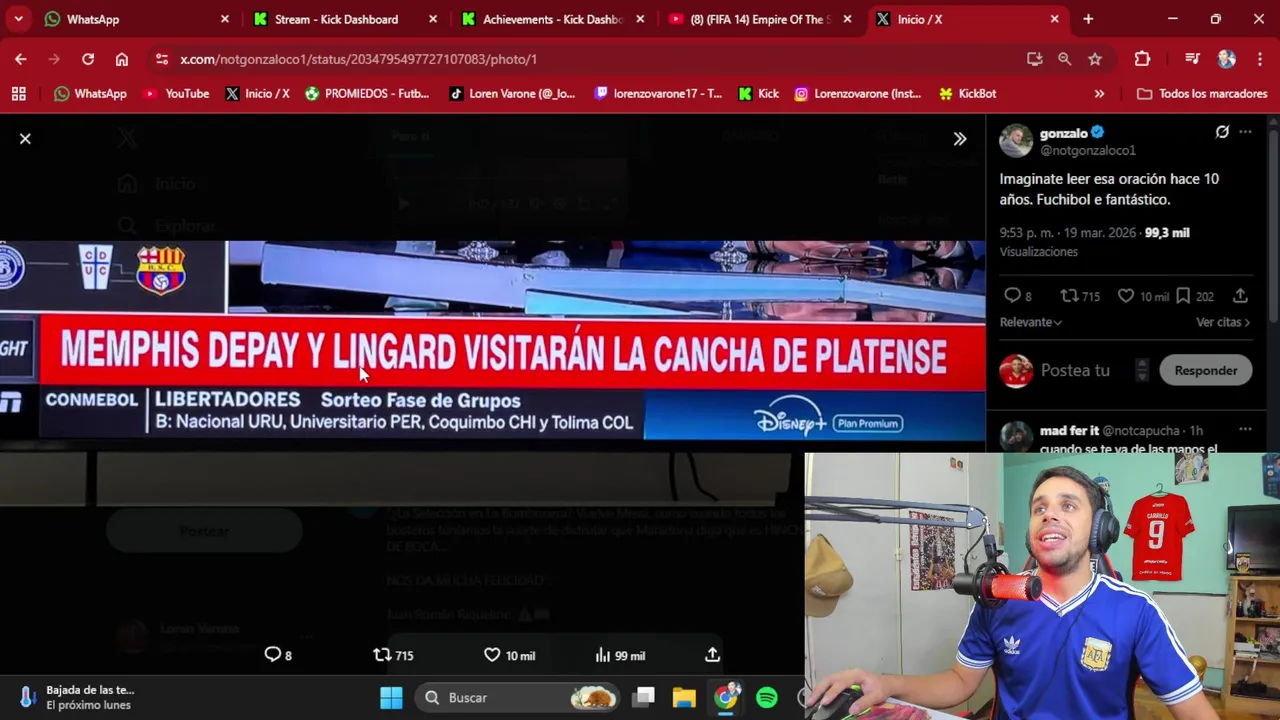
Task: Like using the 10 mil heart under photo
Action: click(x=509, y=655)
